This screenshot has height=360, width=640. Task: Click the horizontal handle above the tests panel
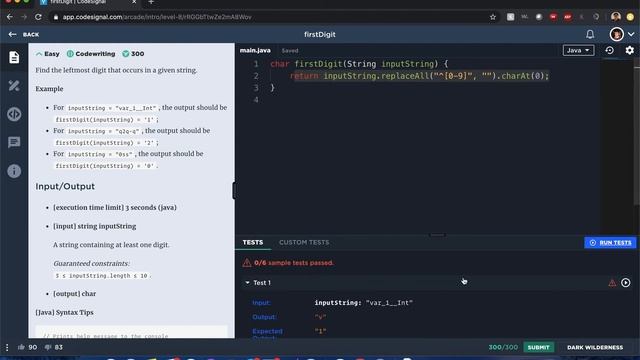point(437,235)
